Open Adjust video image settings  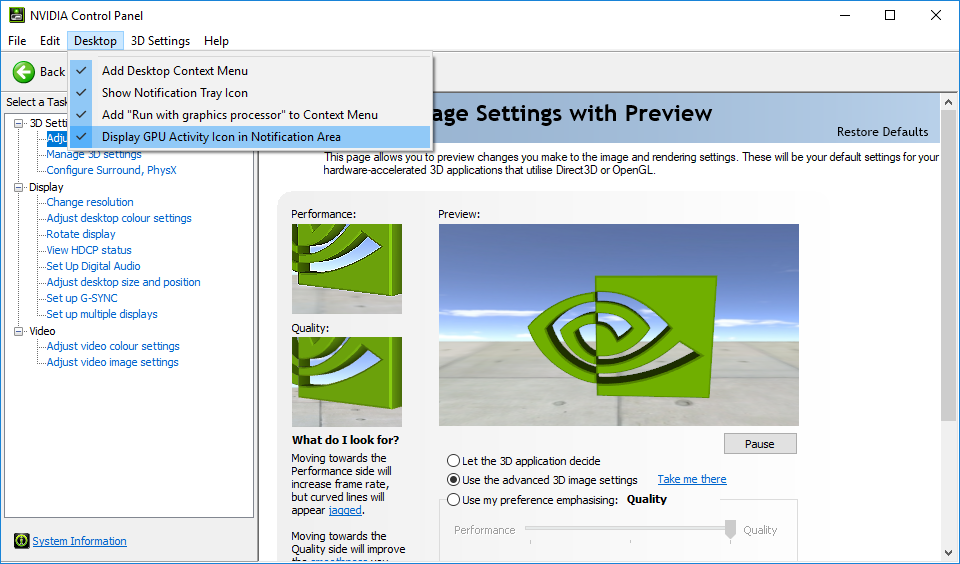coord(113,362)
